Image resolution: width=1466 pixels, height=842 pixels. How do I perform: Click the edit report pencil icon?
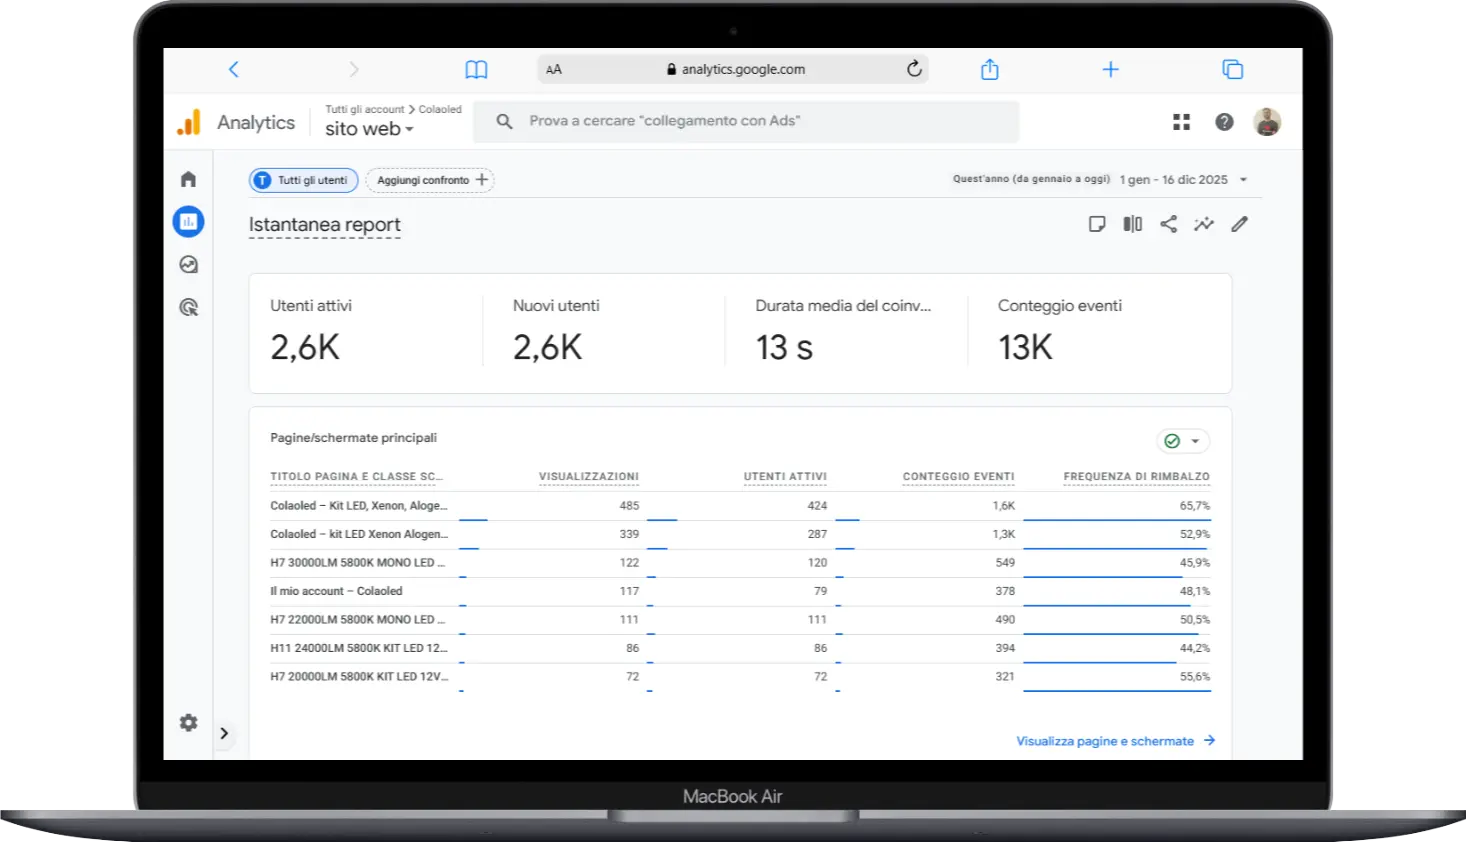(x=1240, y=224)
